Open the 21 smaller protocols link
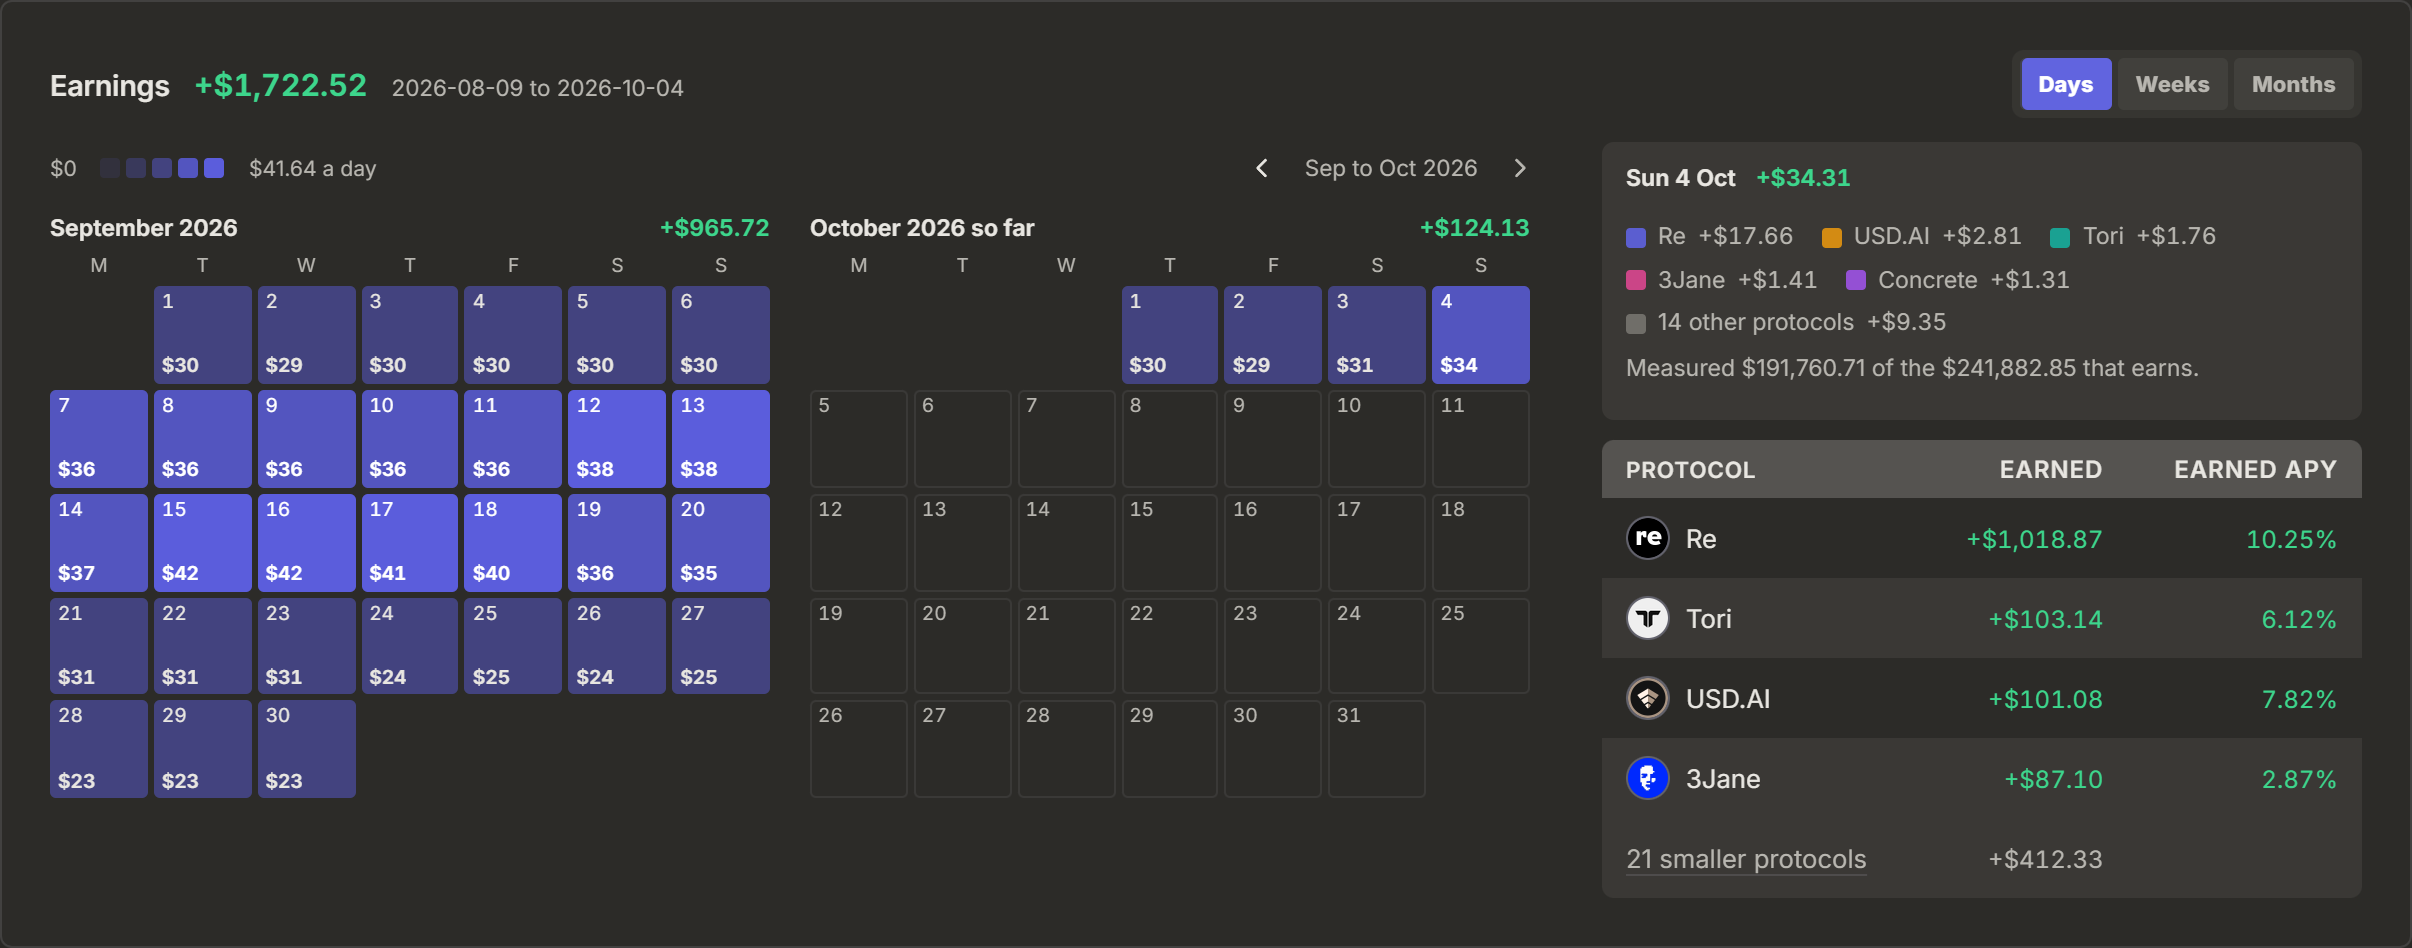The height and width of the screenshot is (948, 2412). coord(1746,859)
